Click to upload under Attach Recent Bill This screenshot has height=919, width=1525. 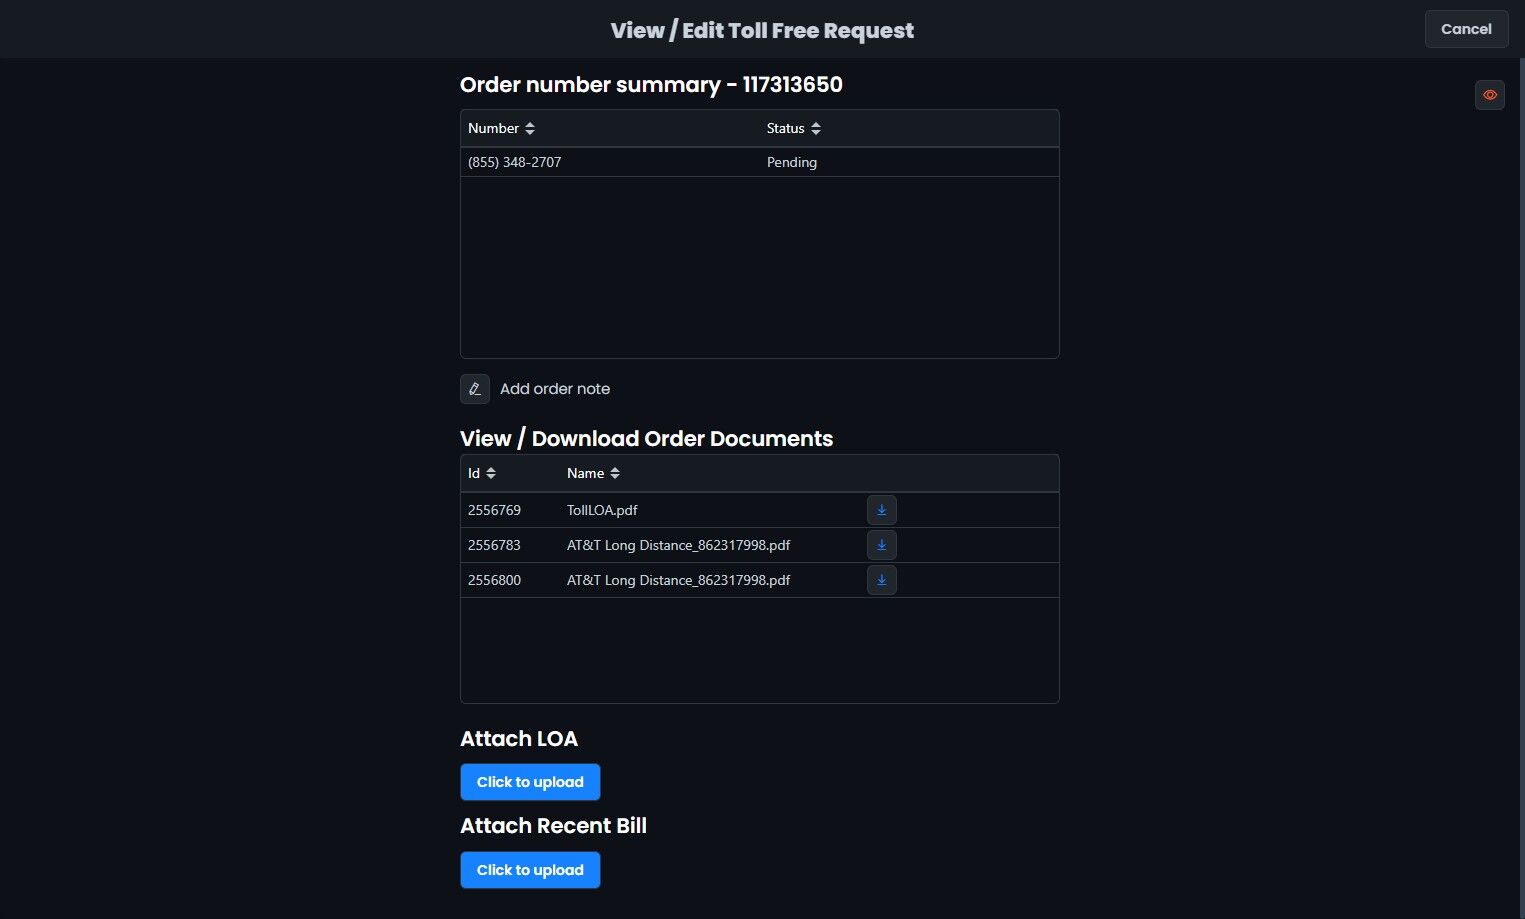(x=530, y=870)
